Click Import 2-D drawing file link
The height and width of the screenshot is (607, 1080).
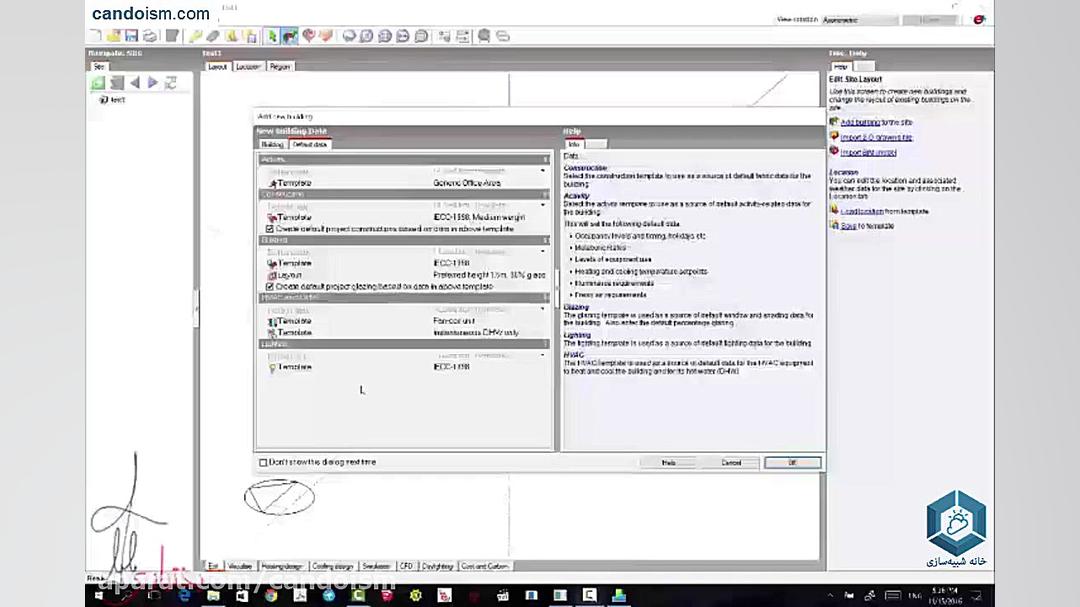pos(876,137)
